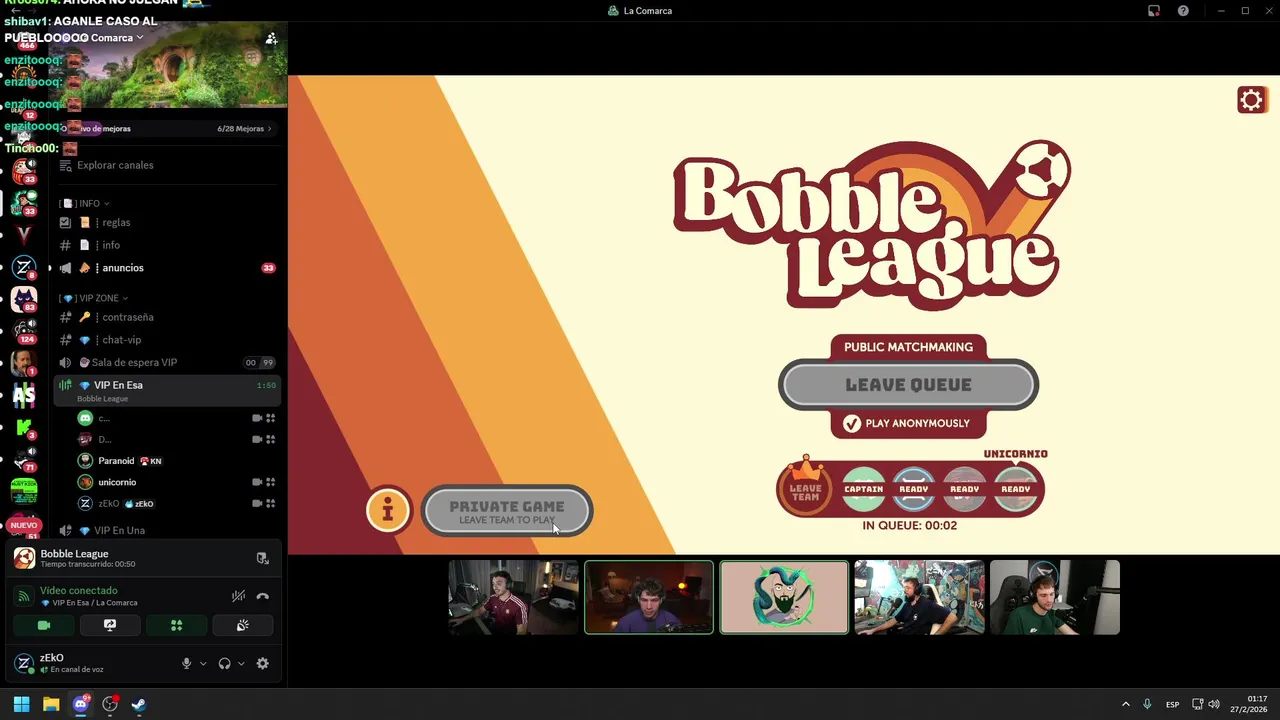
Task: Select the Z server icon with 8 badge
Action: point(24,267)
